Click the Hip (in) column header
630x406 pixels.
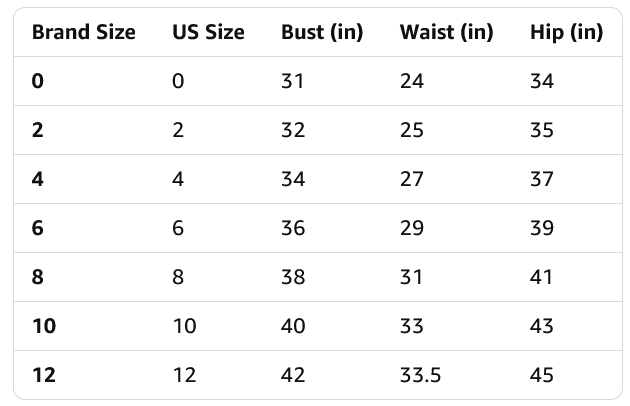[566, 32]
